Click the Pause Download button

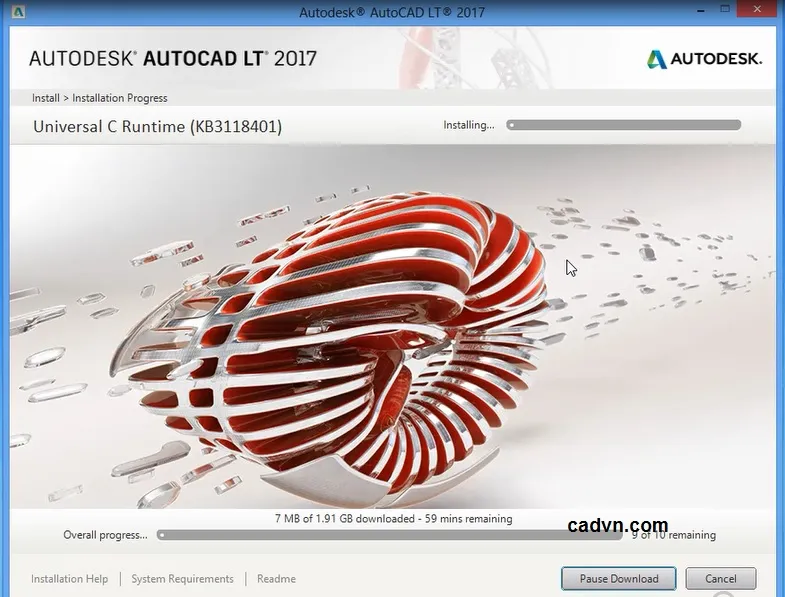pyautogui.click(x=619, y=578)
